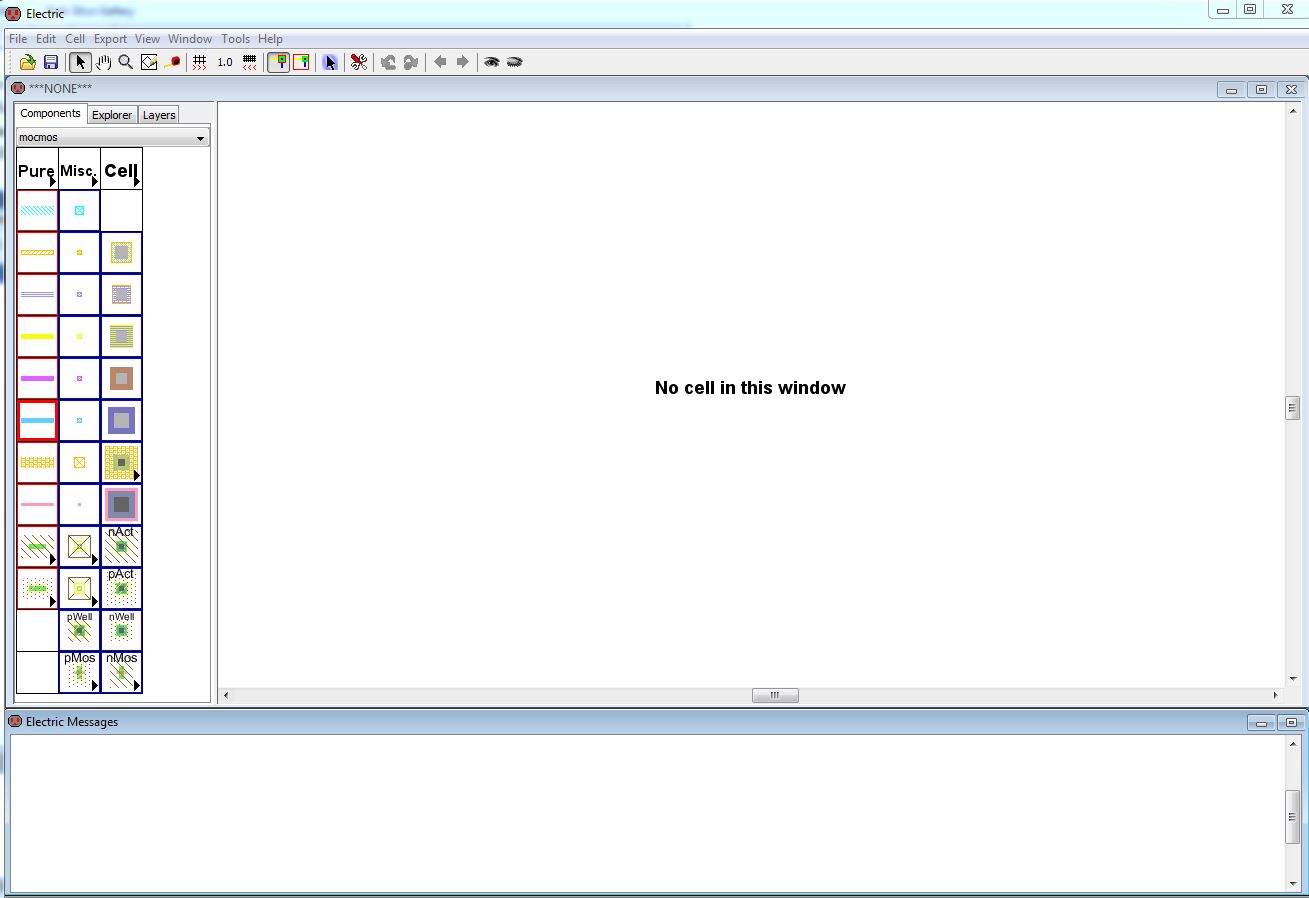
Task: Enable Outline Edit mode with the pencil icon
Action: tap(149, 62)
